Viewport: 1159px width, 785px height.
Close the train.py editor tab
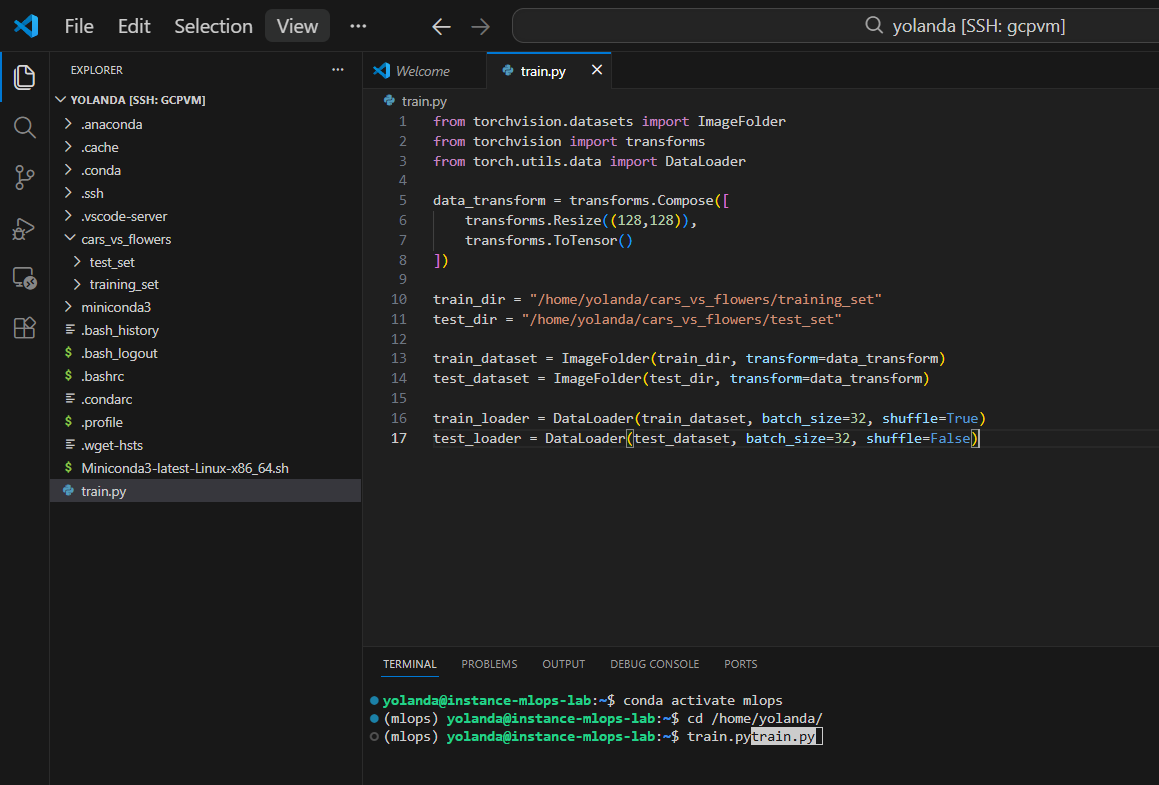597,71
